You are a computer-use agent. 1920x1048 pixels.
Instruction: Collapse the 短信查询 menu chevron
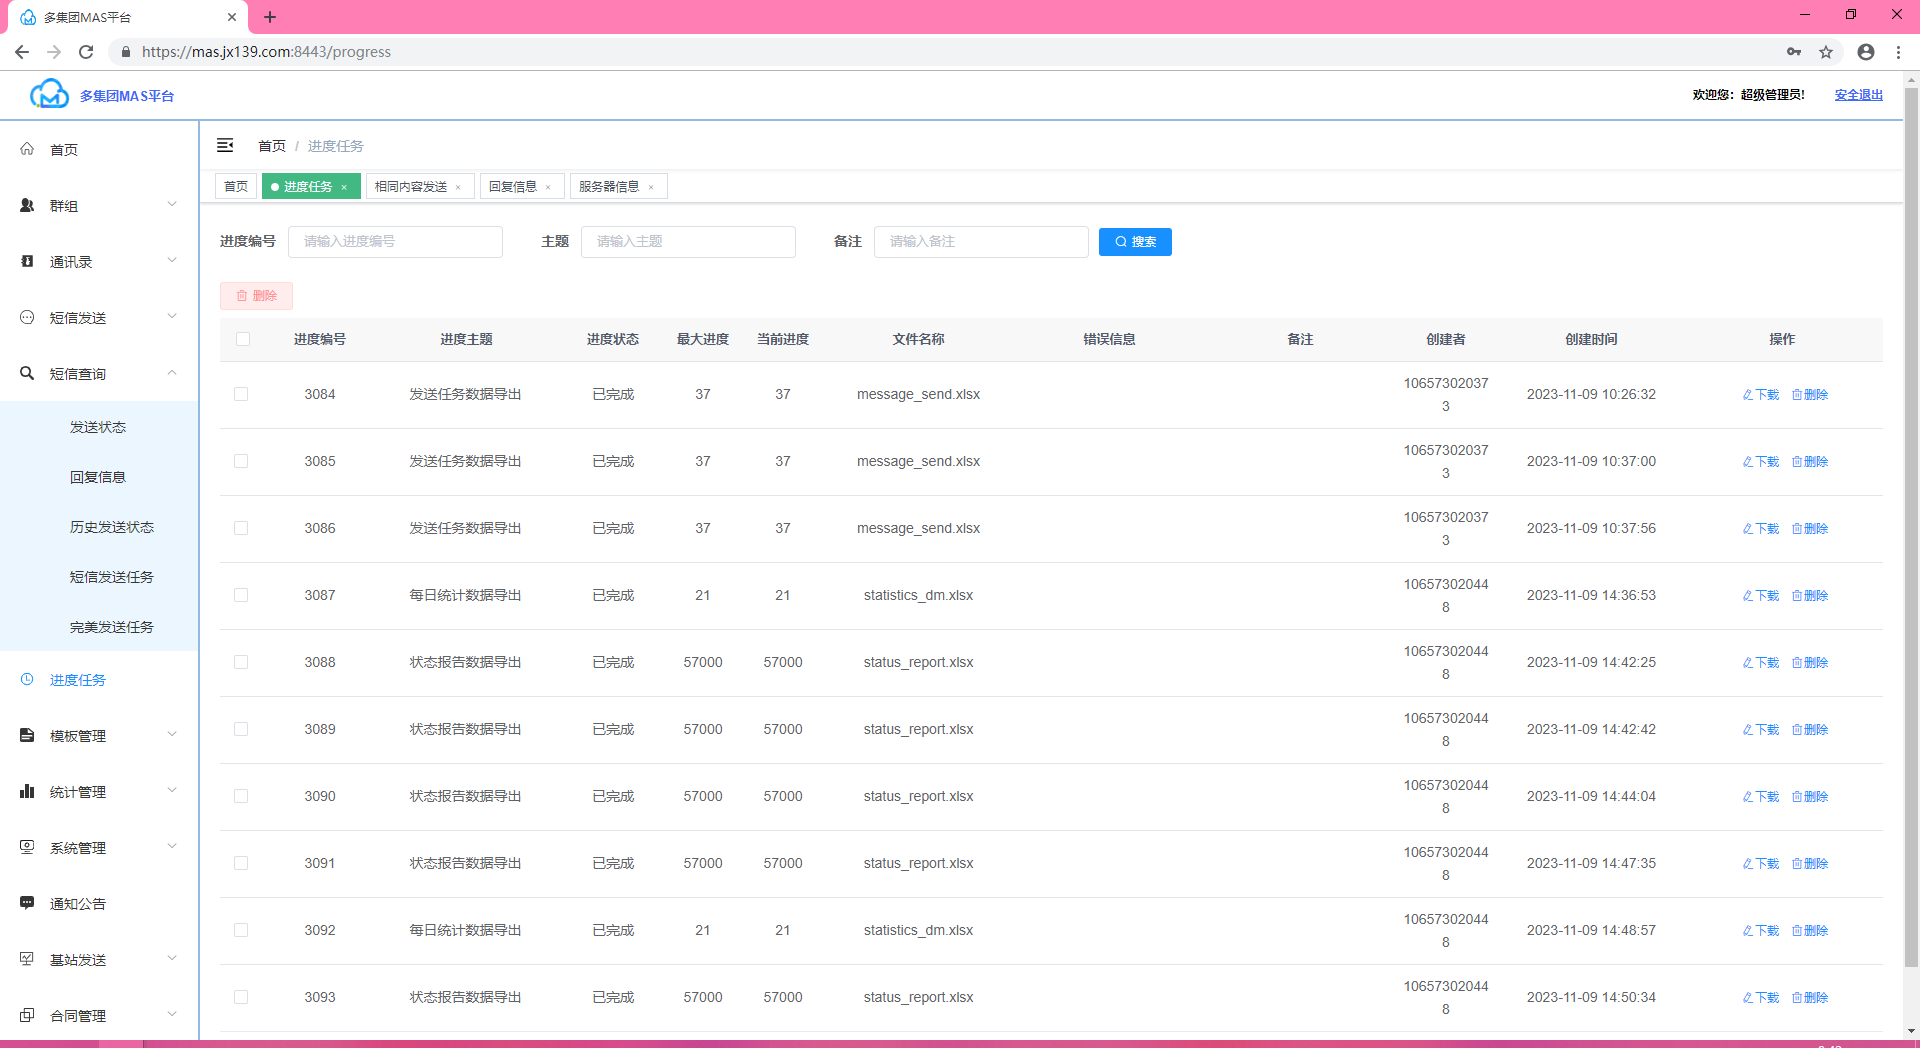coord(172,372)
